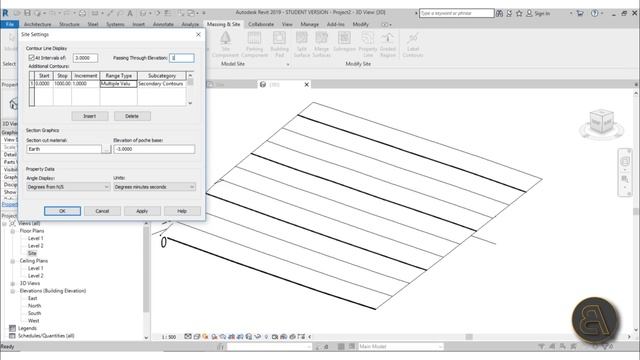Click the Section cut material browse button
640x360 pixels.
[106, 149]
